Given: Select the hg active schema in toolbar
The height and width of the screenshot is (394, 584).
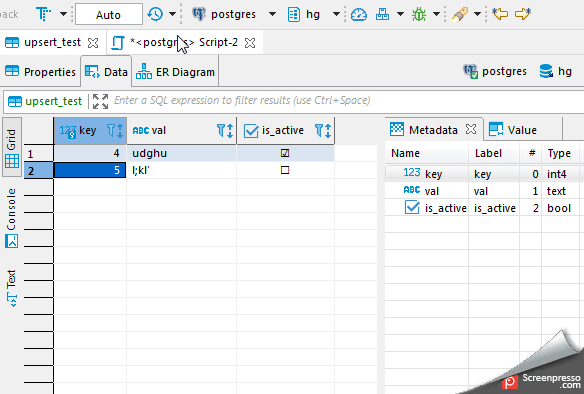Looking at the screenshot, I should pyautogui.click(x=304, y=15).
